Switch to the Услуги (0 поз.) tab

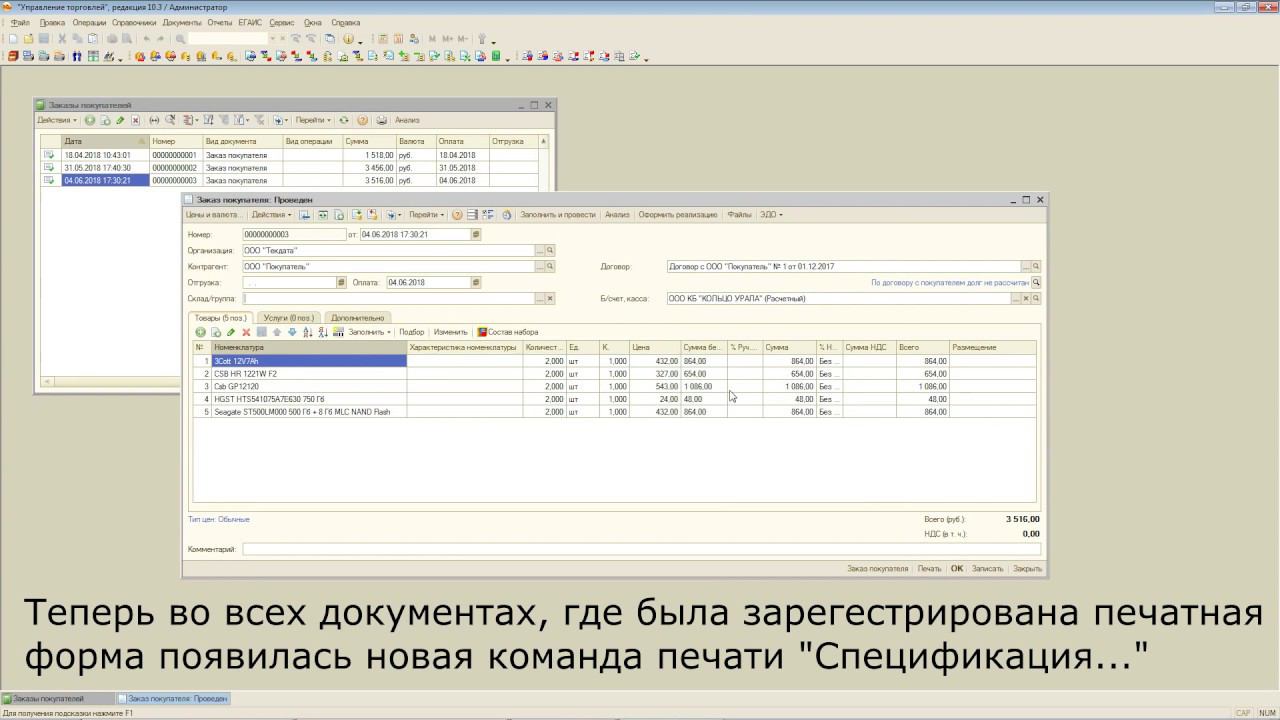[x=288, y=318]
